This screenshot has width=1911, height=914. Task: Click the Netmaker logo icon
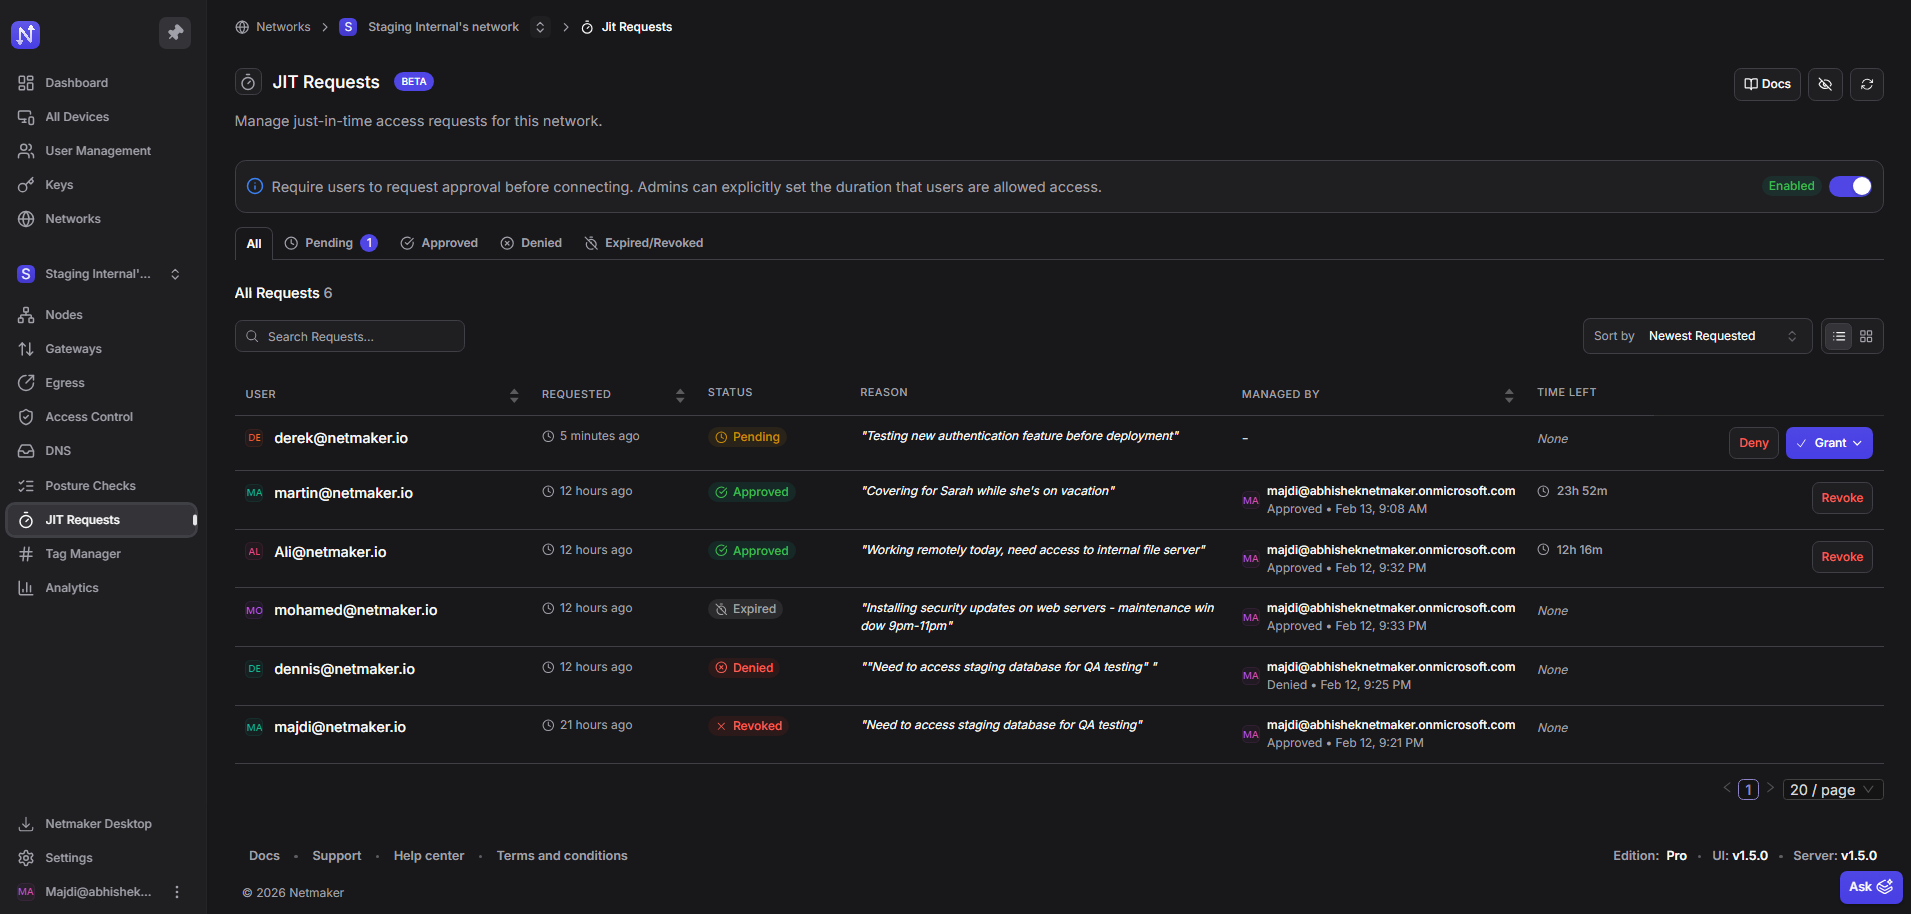coord(25,35)
